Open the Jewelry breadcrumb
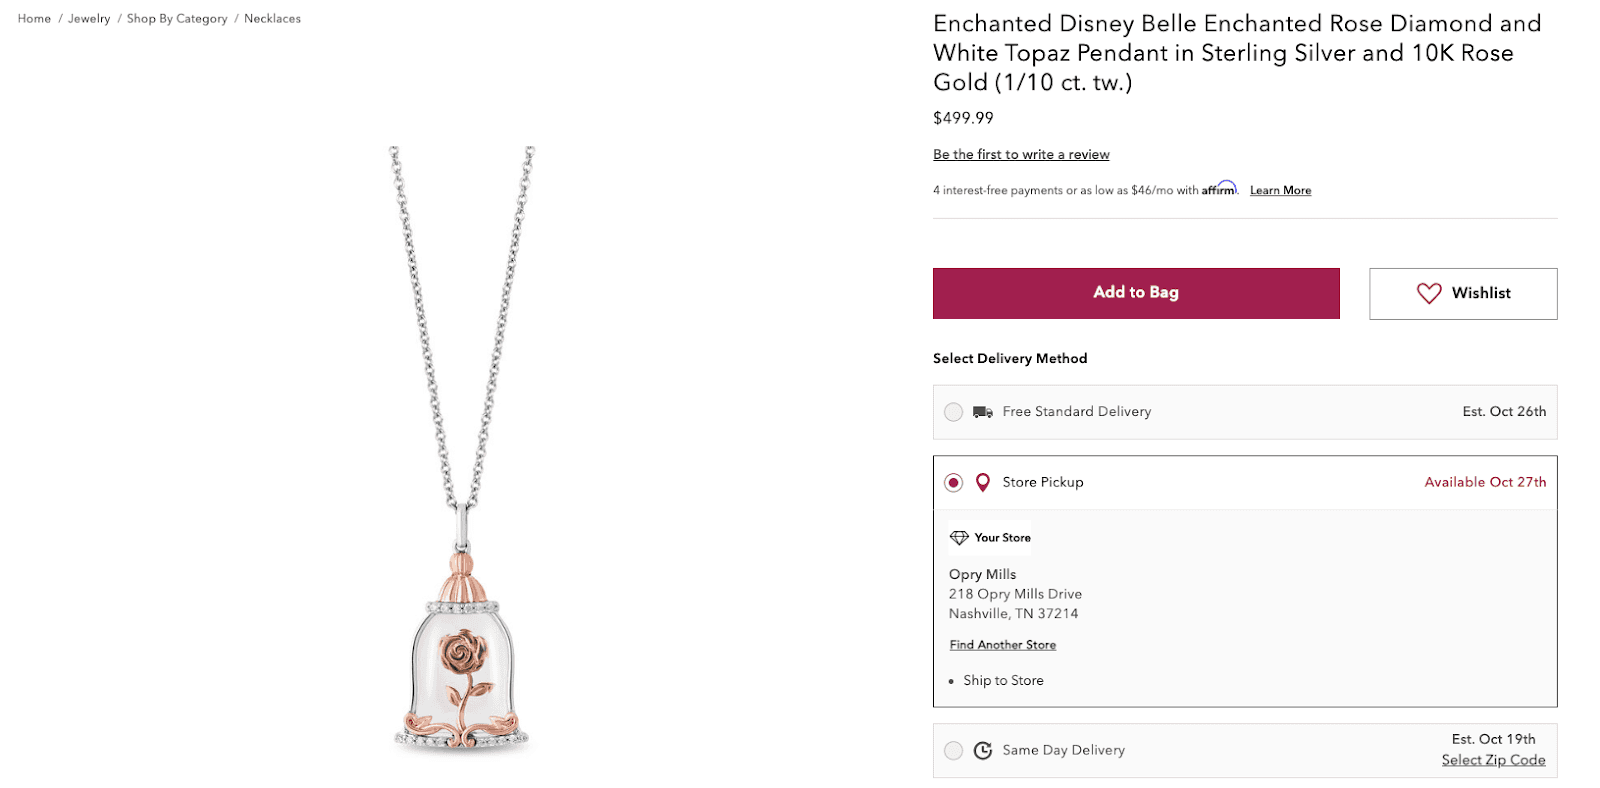The width and height of the screenshot is (1600, 788). click(x=89, y=19)
